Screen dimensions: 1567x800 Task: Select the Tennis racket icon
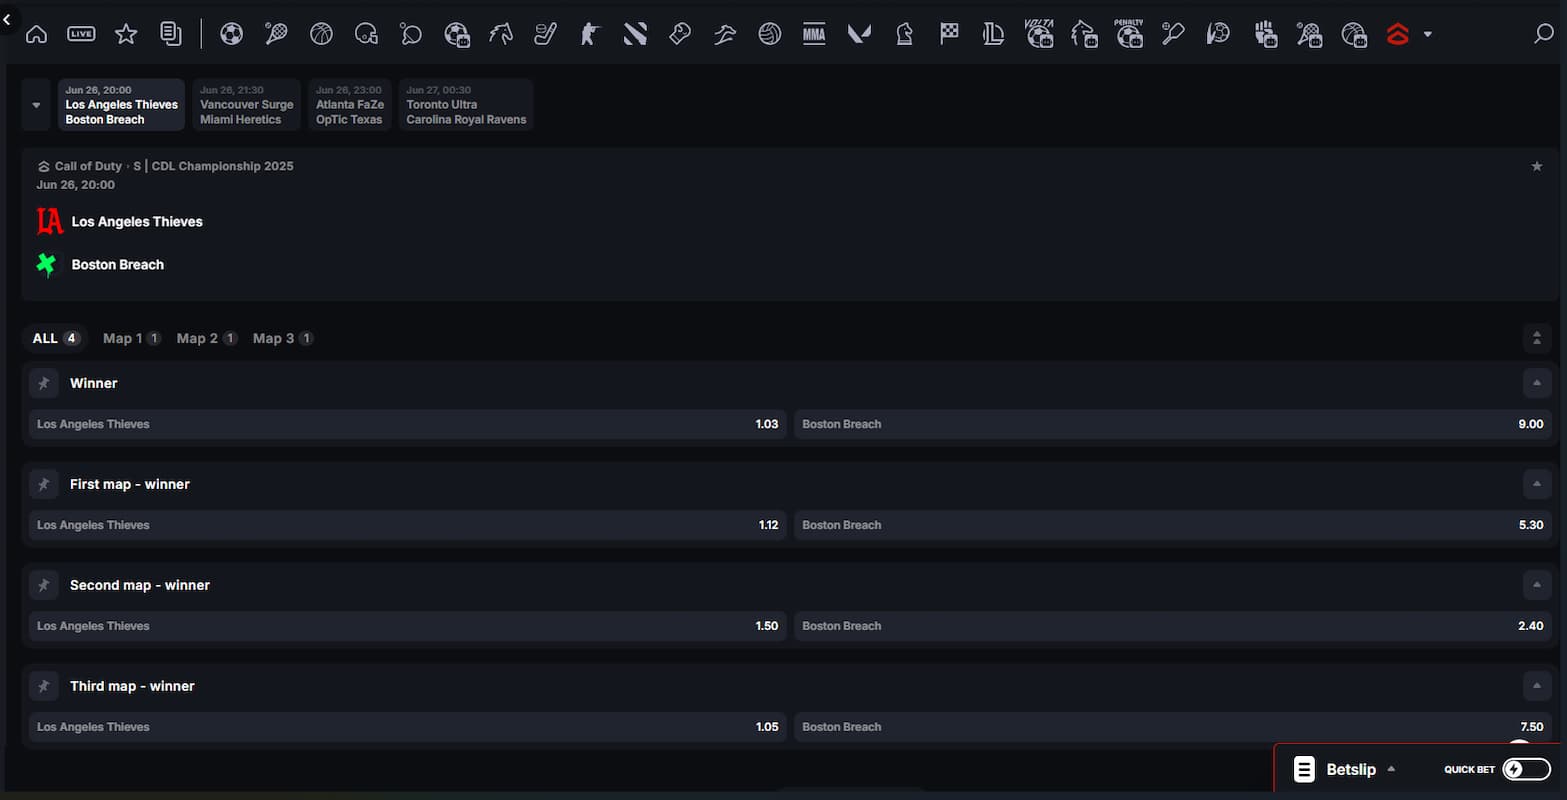coord(276,34)
